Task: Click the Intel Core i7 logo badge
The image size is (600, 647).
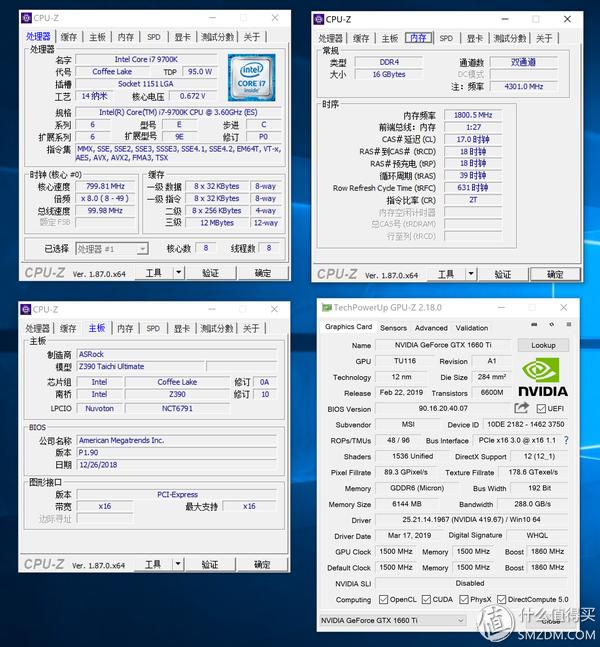Action: [x=251, y=78]
